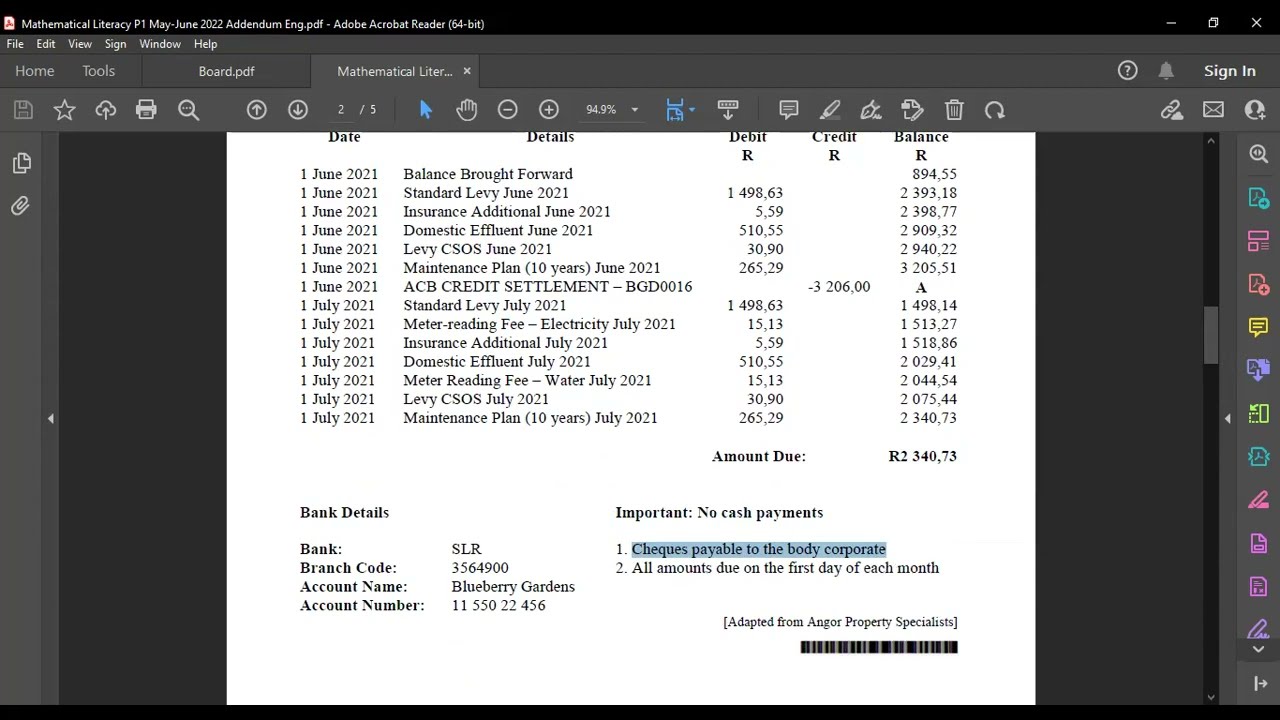Click the highlighted 'Cheques payable to the body corporate' text
This screenshot has width=1280, height=720.
pos(758,549)
